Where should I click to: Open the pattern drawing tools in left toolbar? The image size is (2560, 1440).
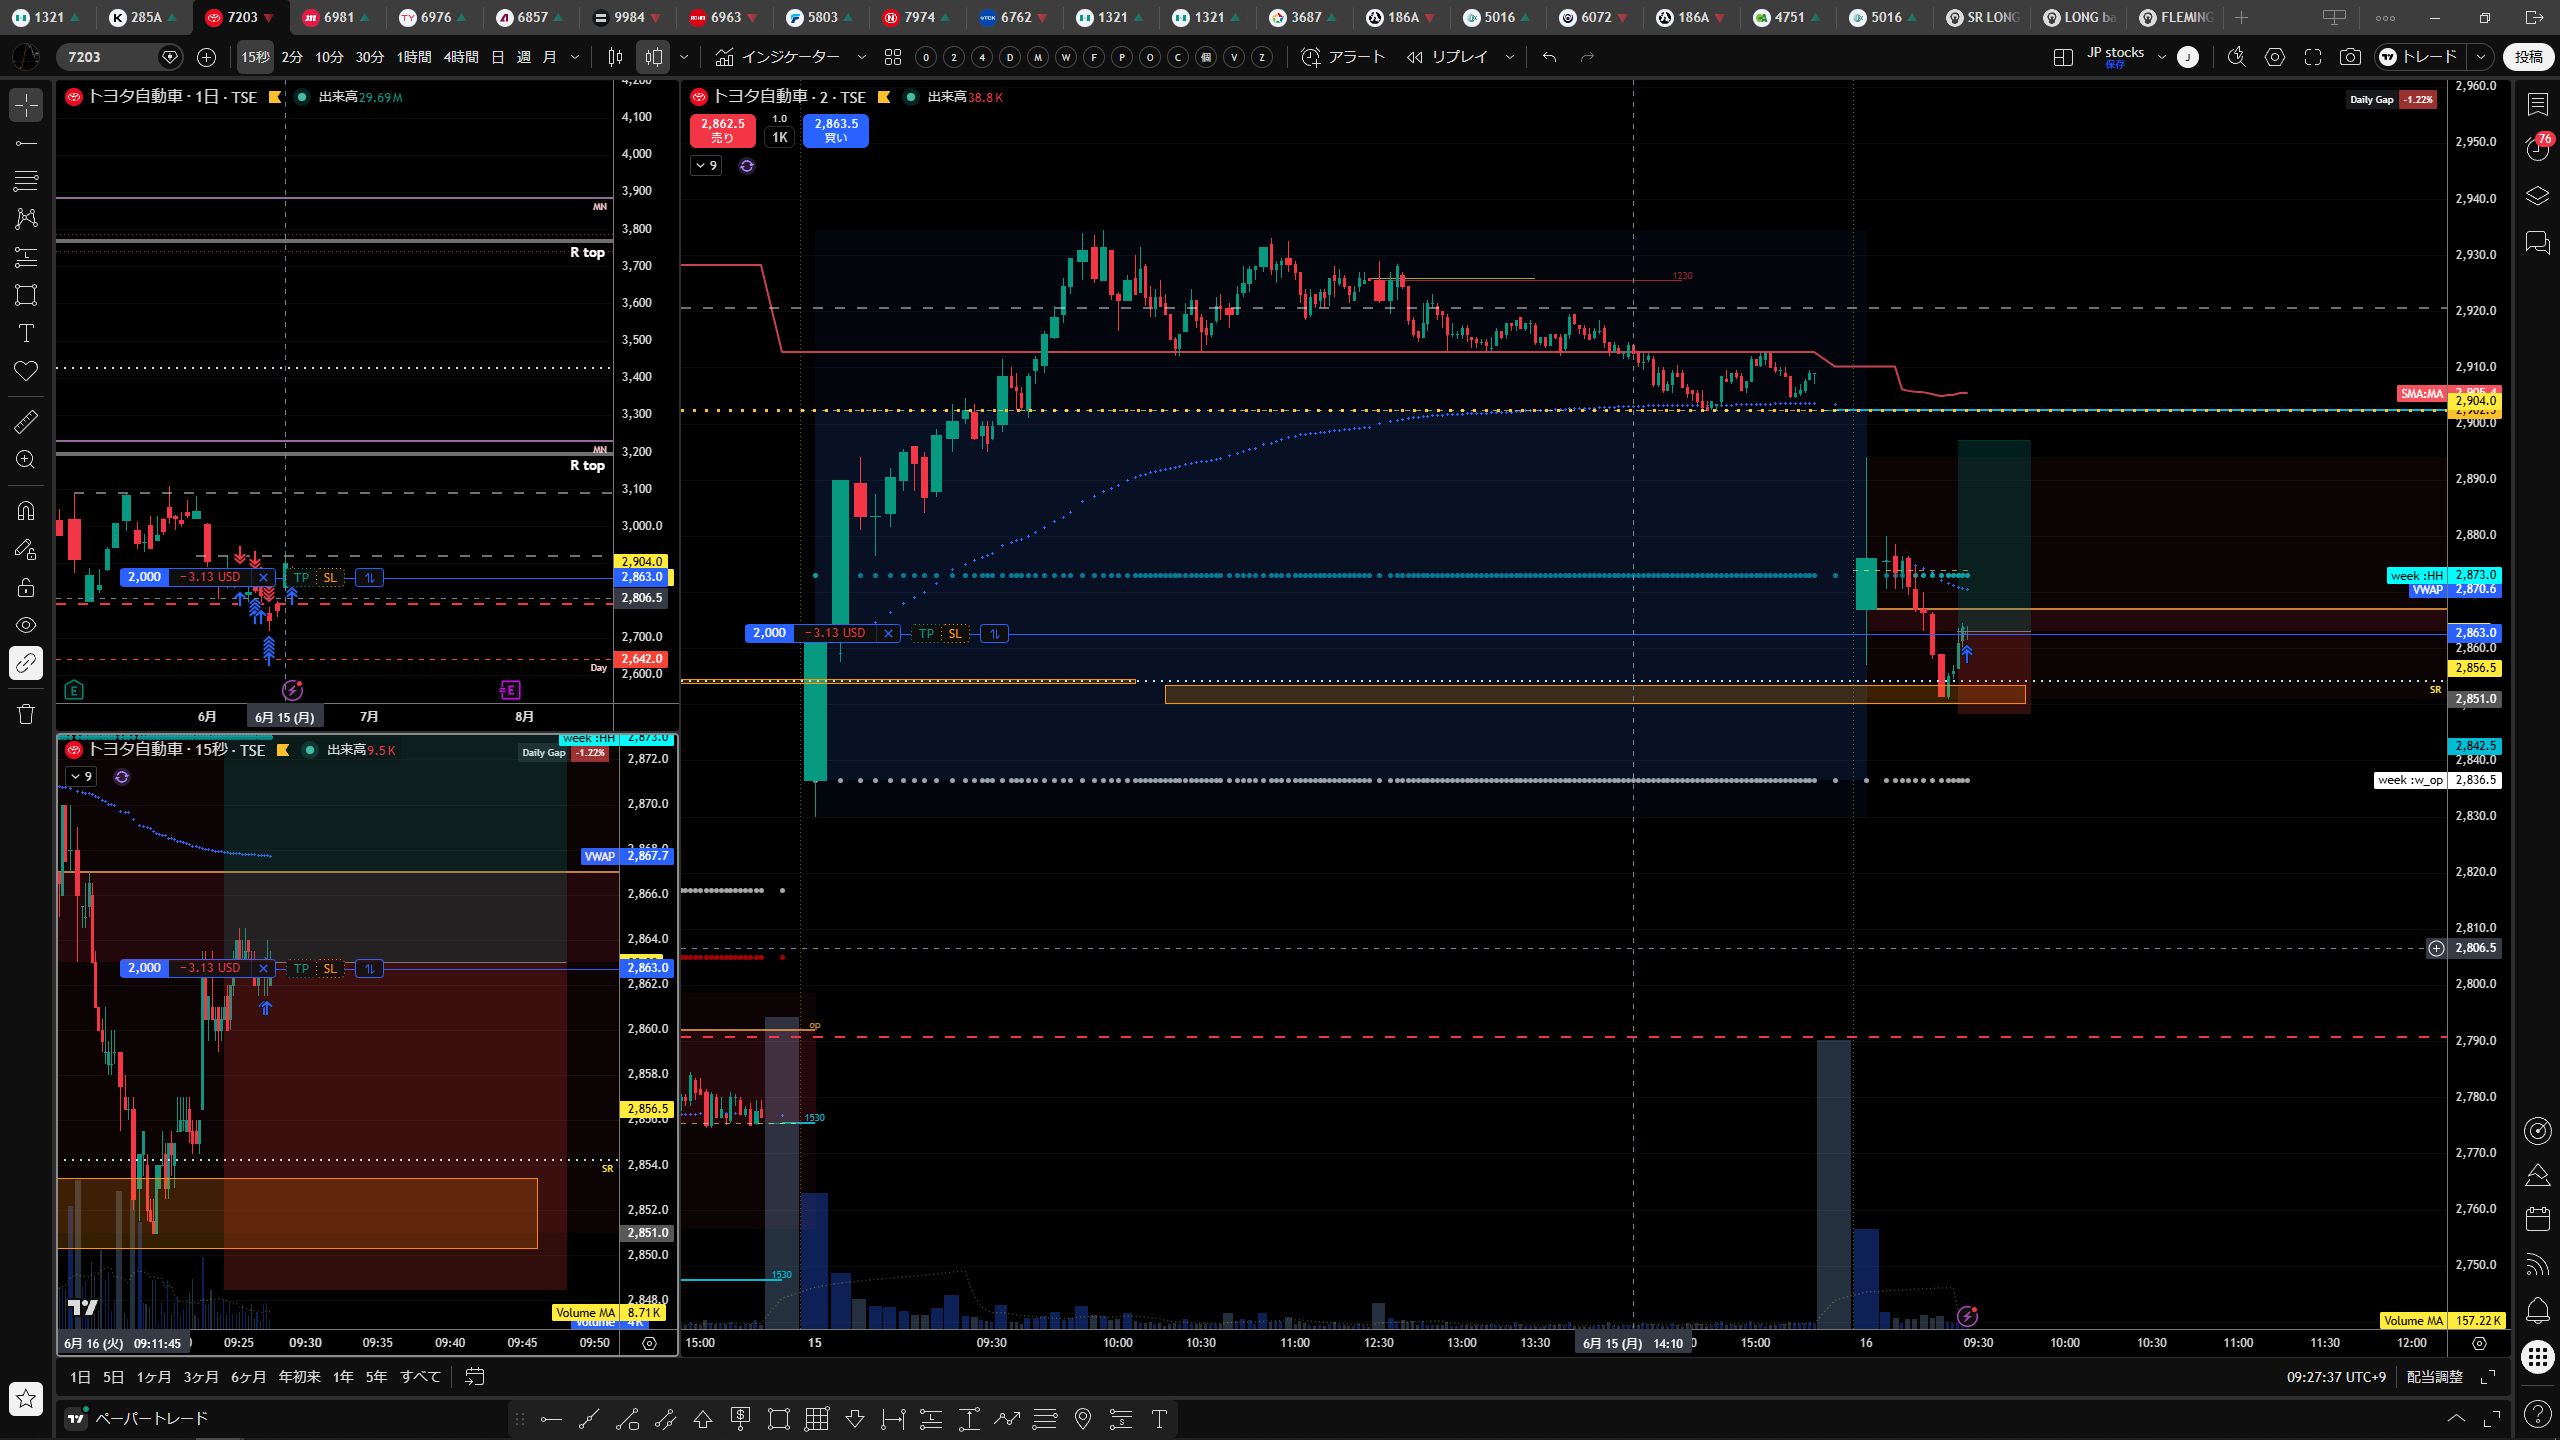(x=26, y=219)
